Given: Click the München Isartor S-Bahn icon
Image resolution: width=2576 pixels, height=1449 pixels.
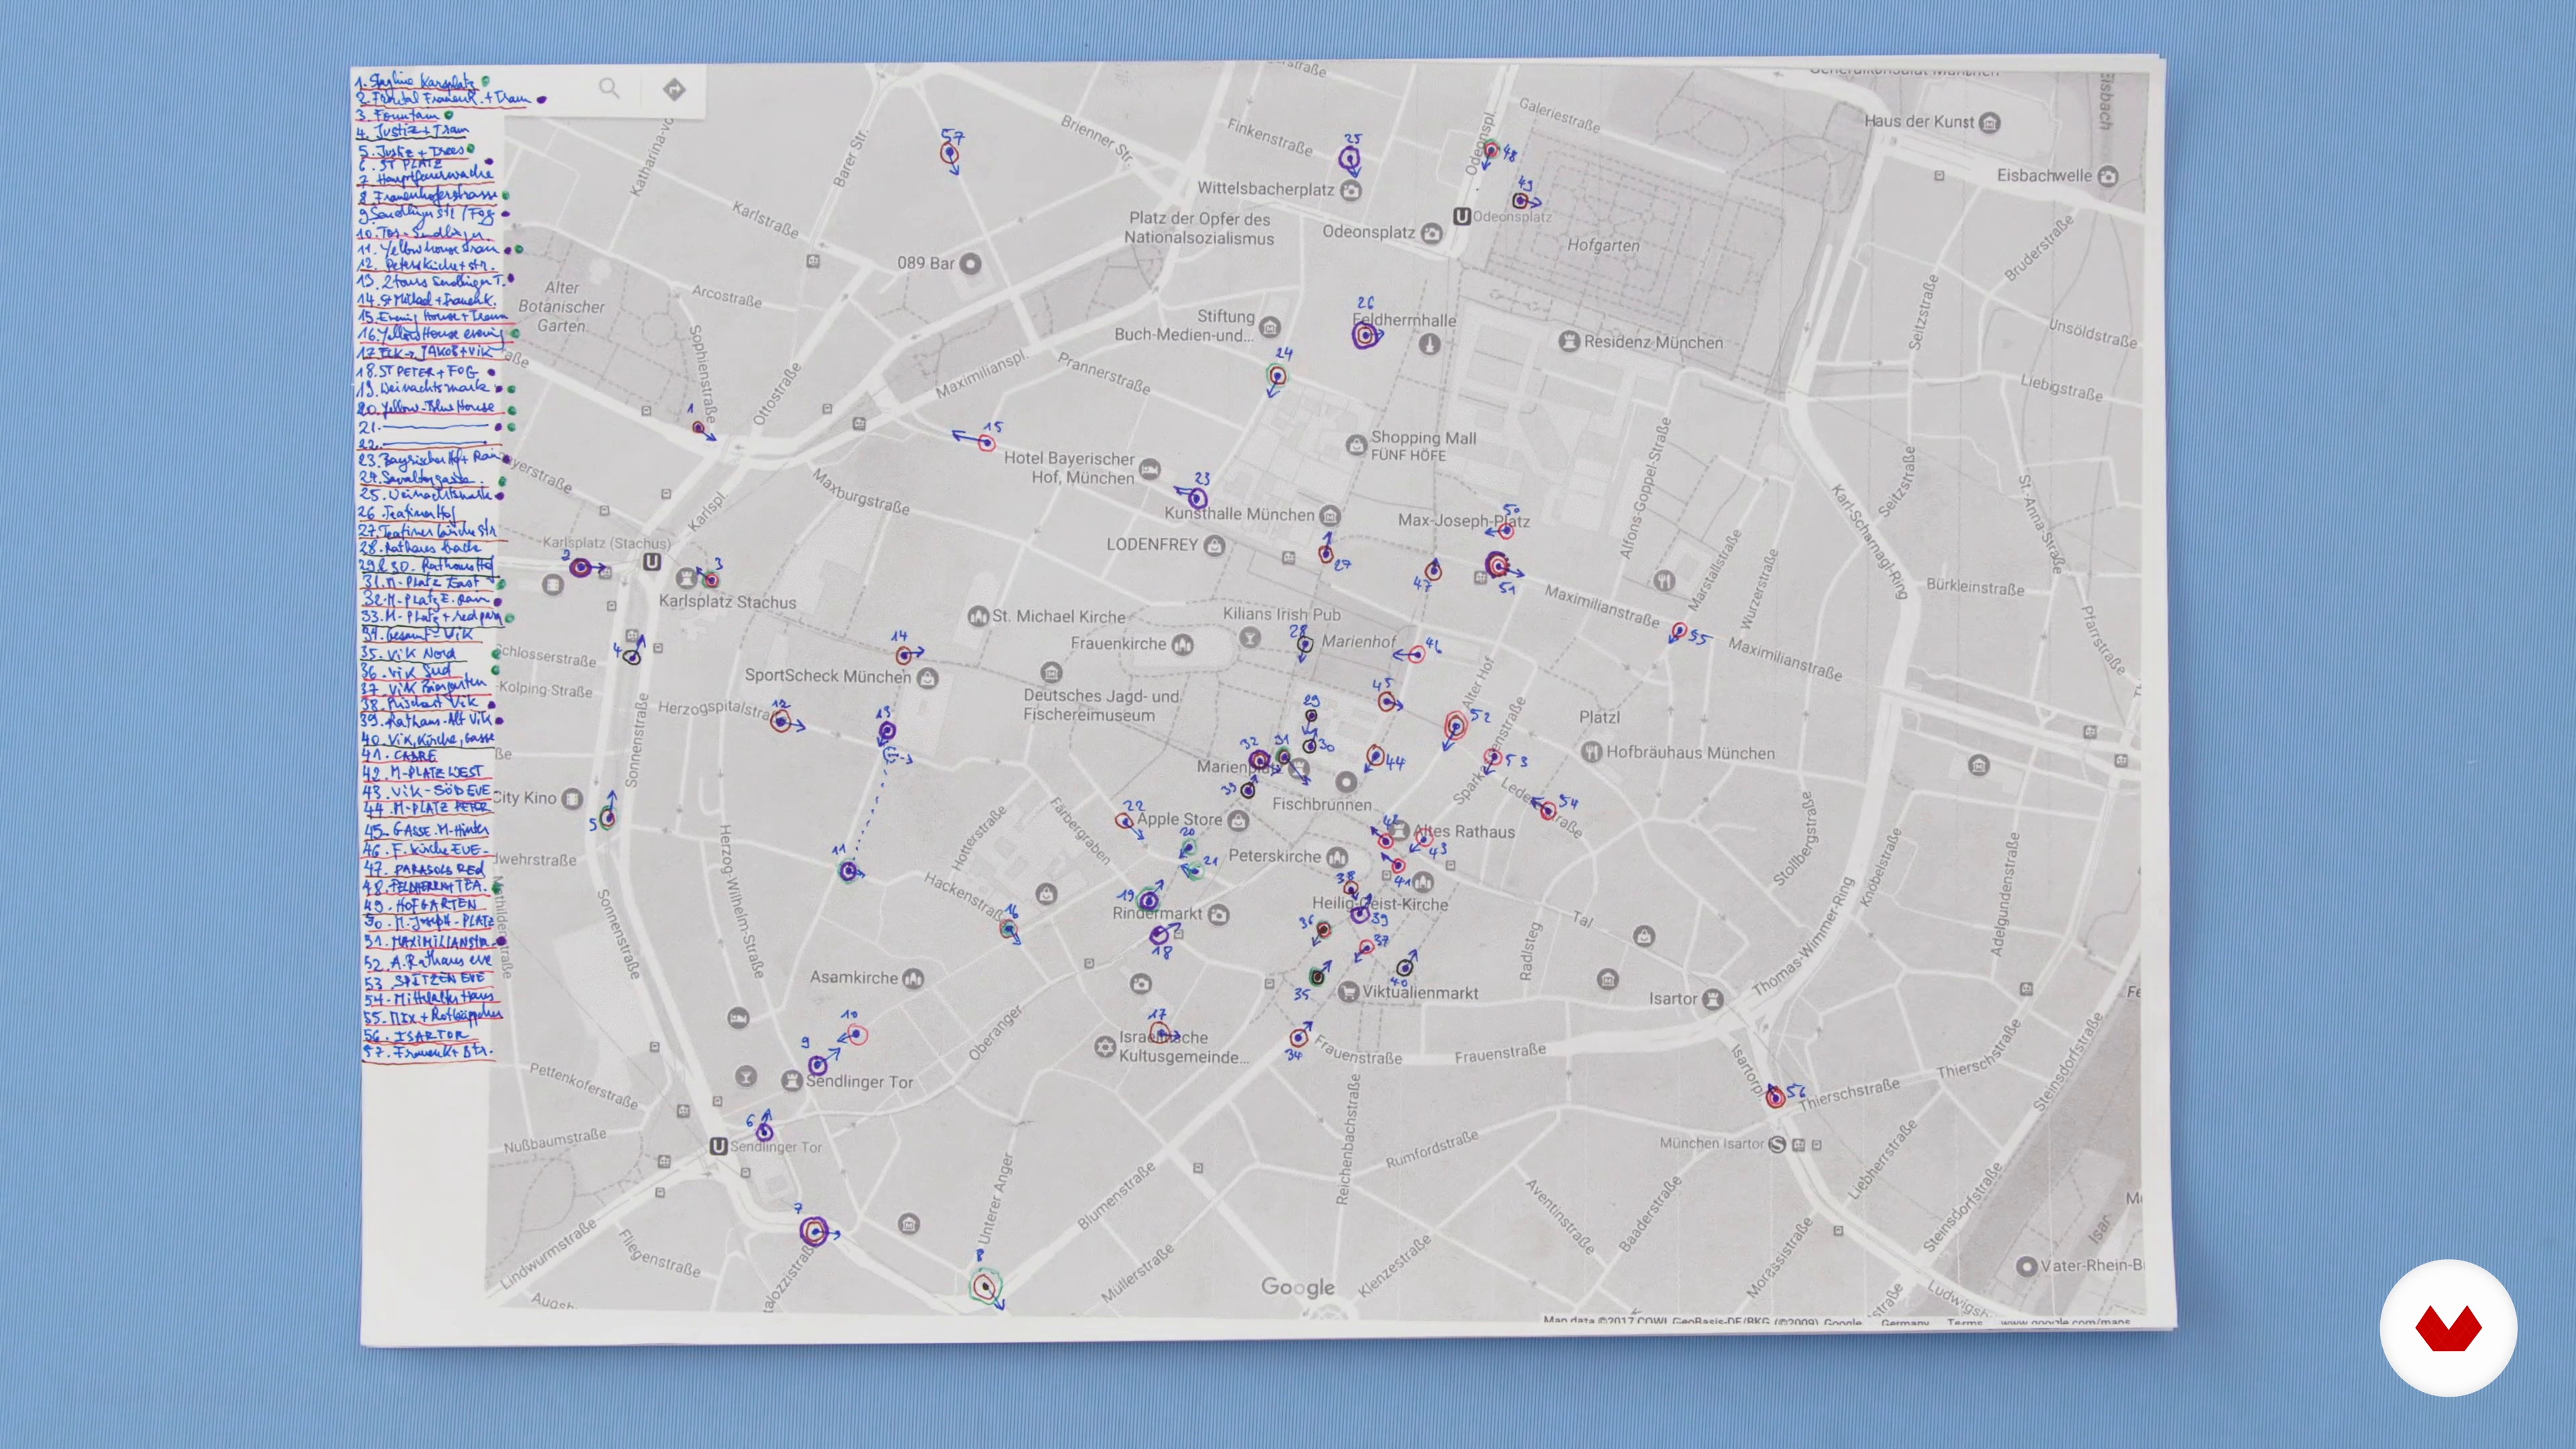Looking at the screenshot, I should coord(1777,1144).
